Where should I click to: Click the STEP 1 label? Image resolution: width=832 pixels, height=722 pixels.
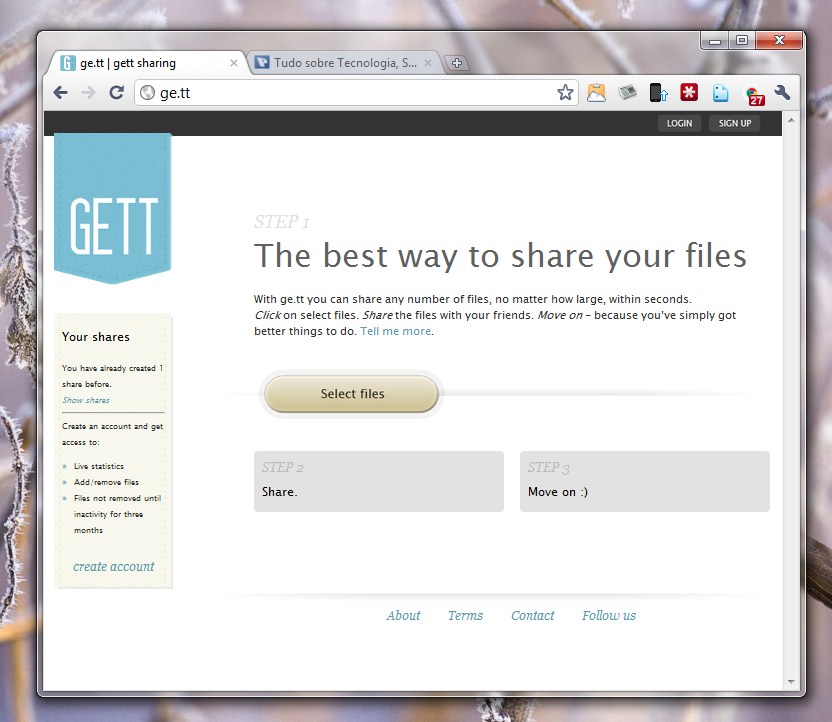coord(281,222)
